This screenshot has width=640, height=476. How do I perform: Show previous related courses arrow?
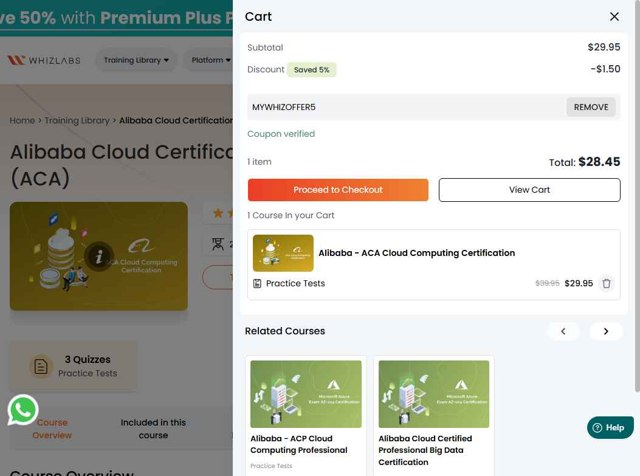coord(563,331)
